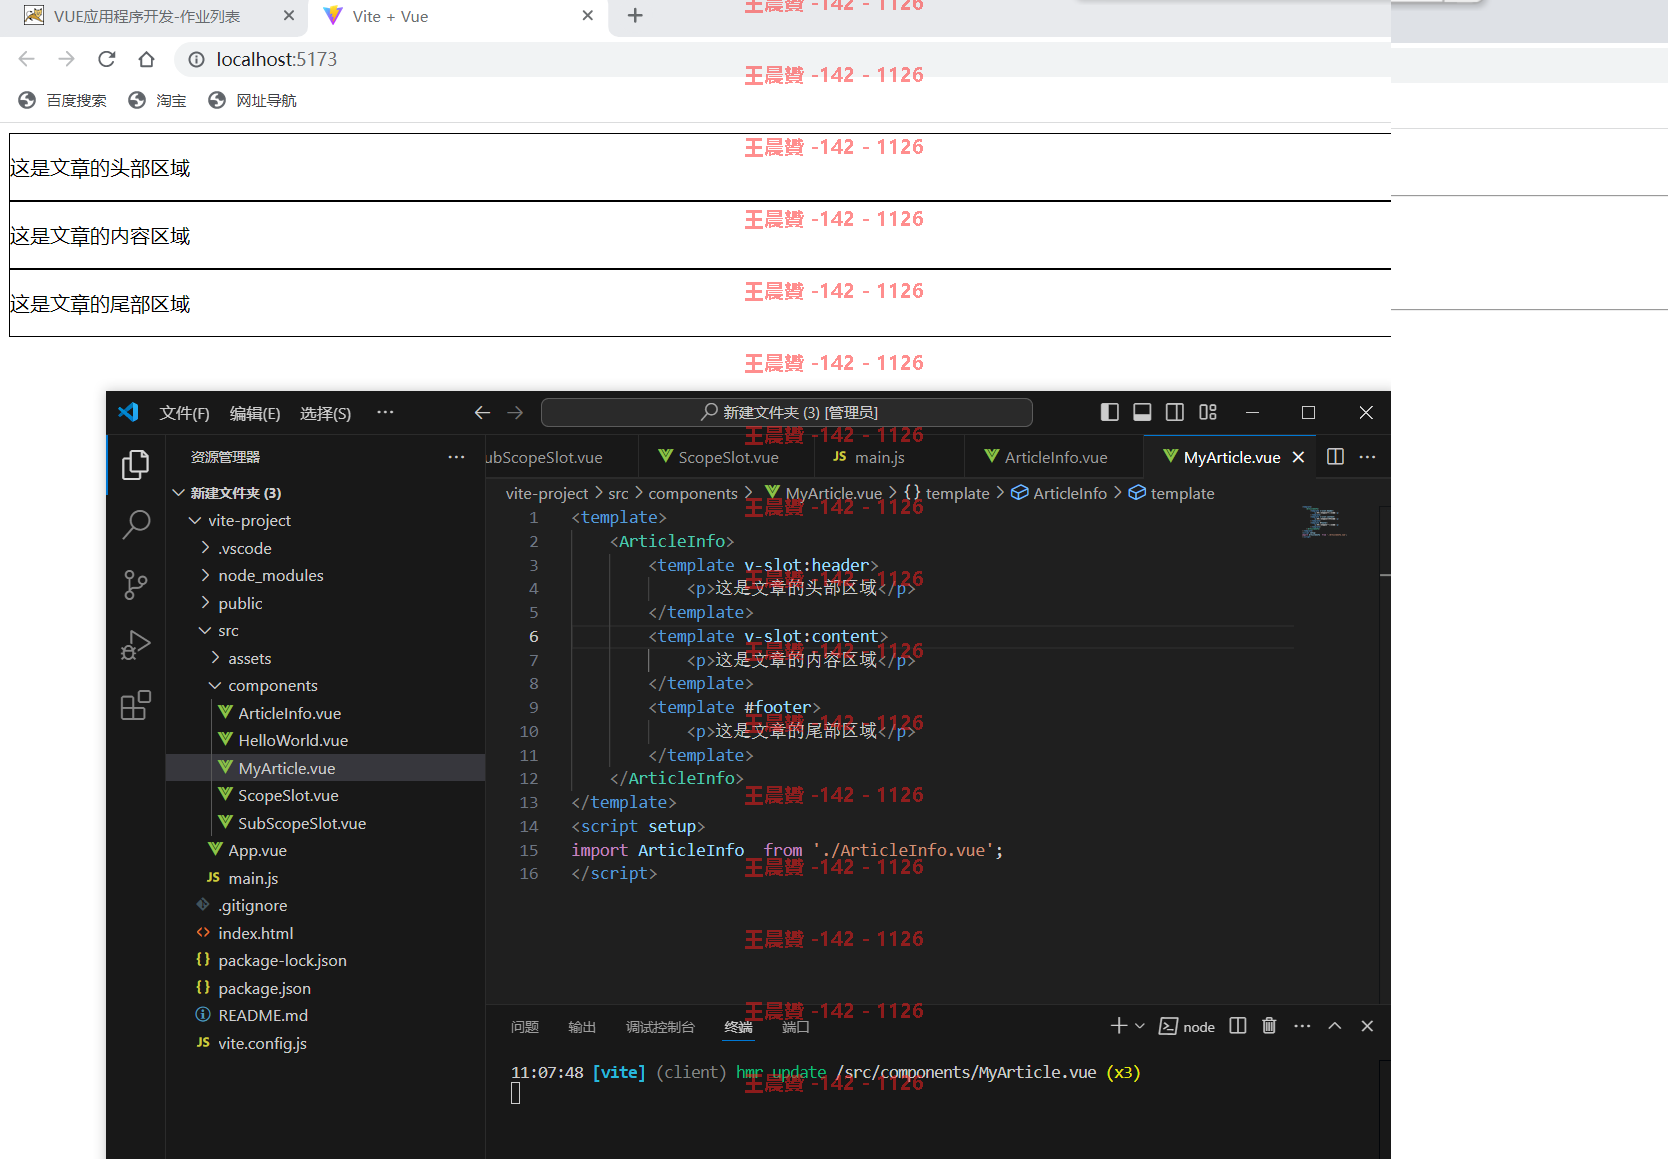1668x1159 pixels.
Task: Open the Run and Debug view
Action: point(135,645)
